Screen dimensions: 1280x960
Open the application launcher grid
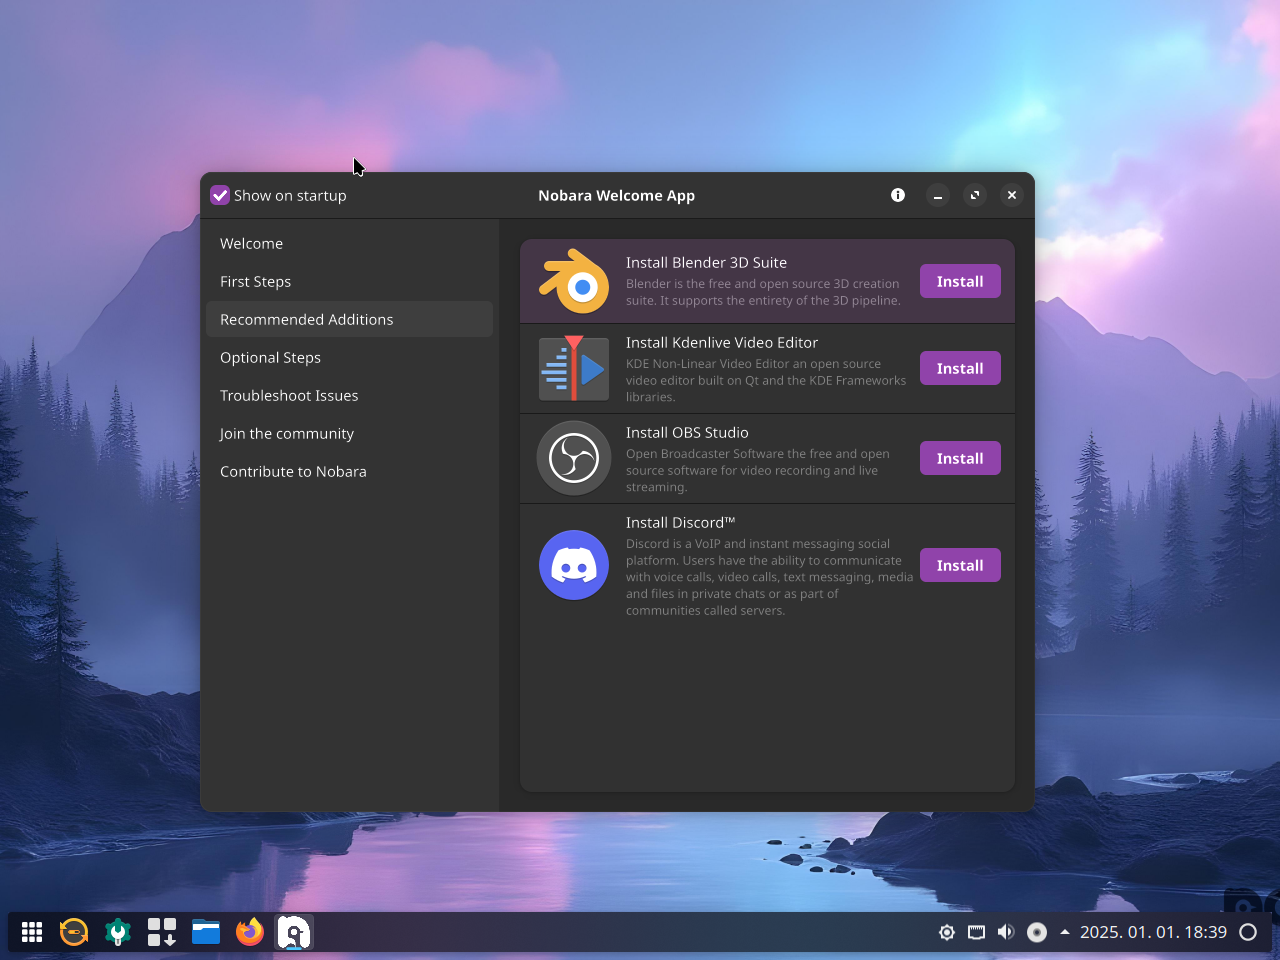point(32,932)
